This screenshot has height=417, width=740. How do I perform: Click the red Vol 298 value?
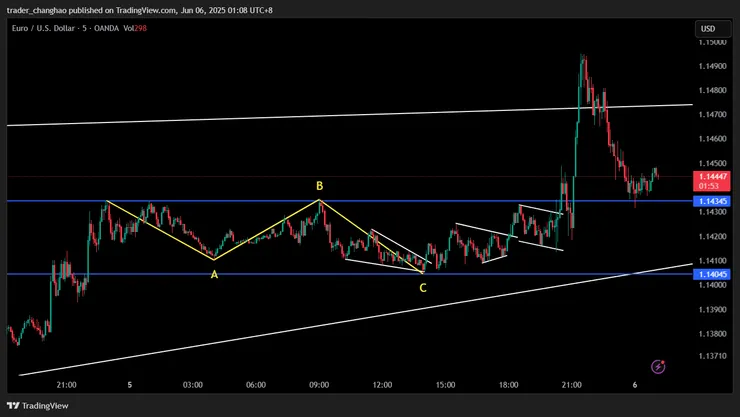[141, 28]
